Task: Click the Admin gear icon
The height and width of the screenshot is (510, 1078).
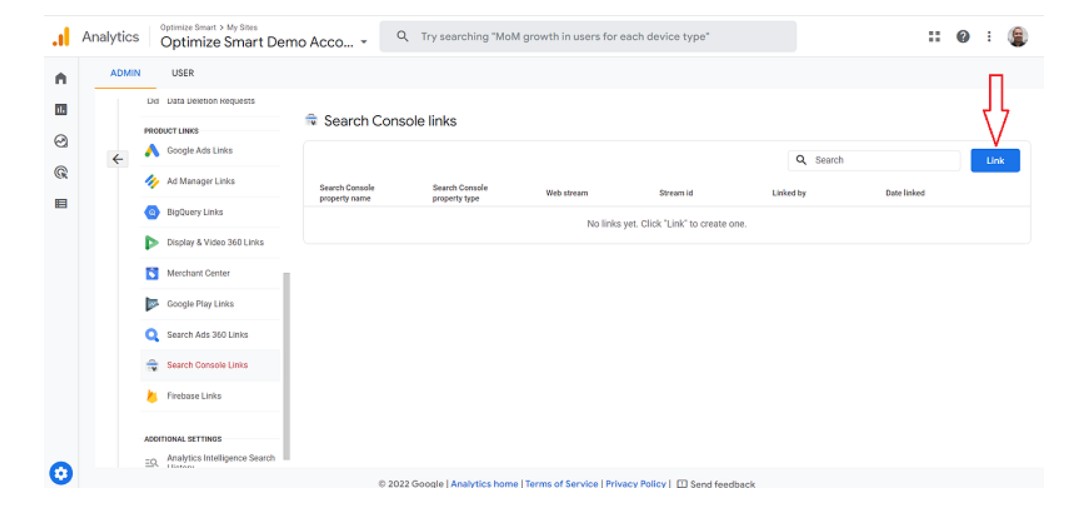Action: click(x=61, y=473)
